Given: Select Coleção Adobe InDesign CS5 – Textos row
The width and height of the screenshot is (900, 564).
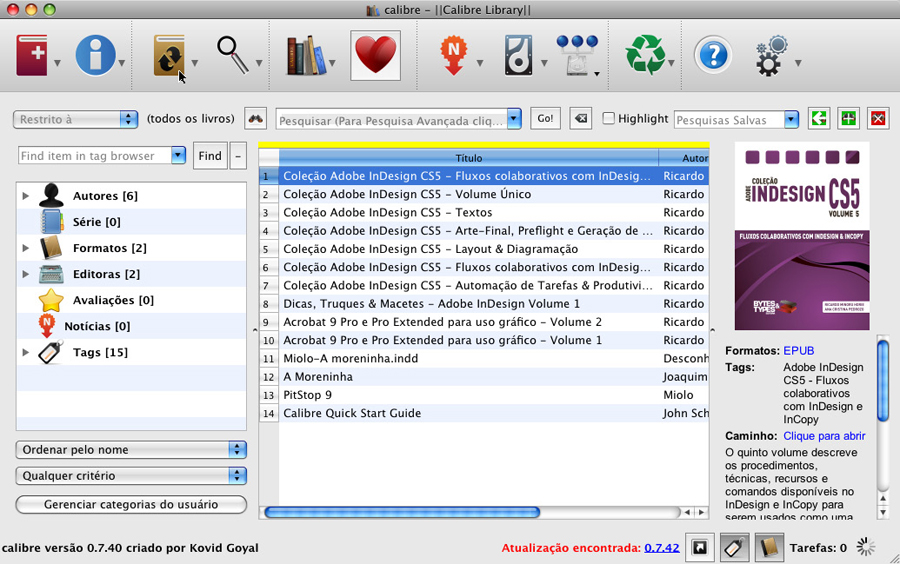Looking at the screenshot, I should pos(484,212).
